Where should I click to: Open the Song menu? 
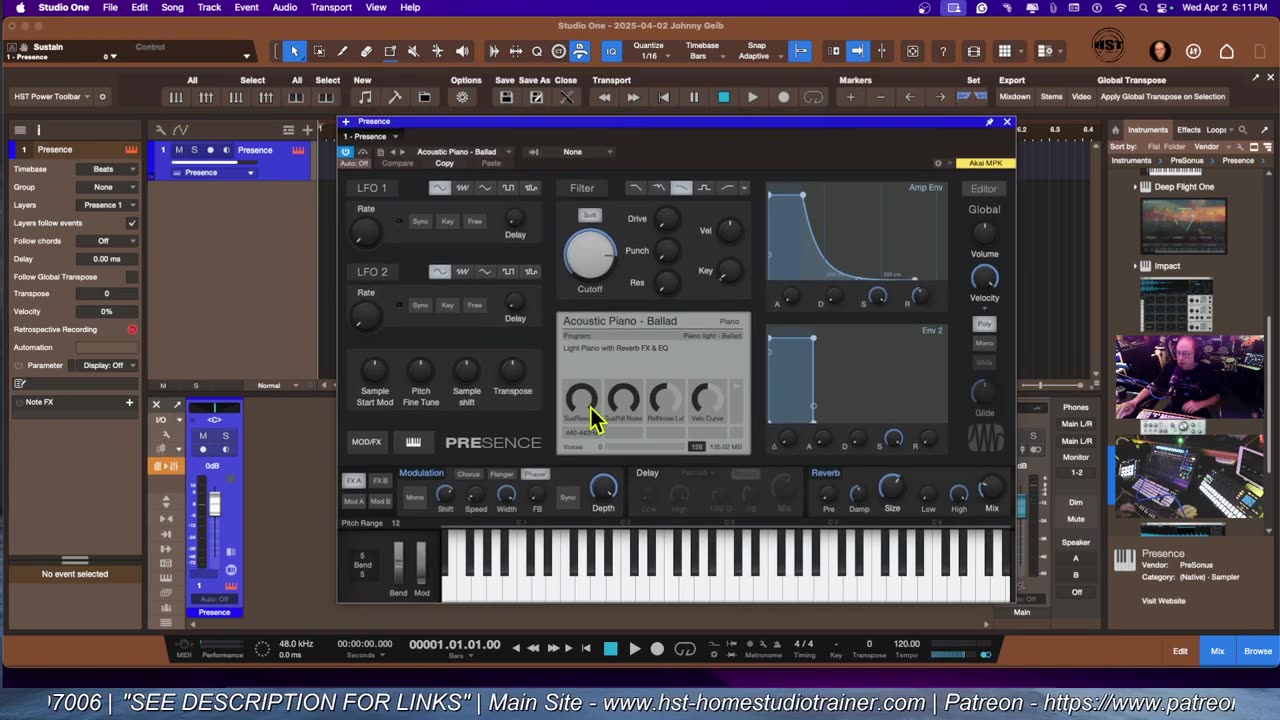click(172, 7)
